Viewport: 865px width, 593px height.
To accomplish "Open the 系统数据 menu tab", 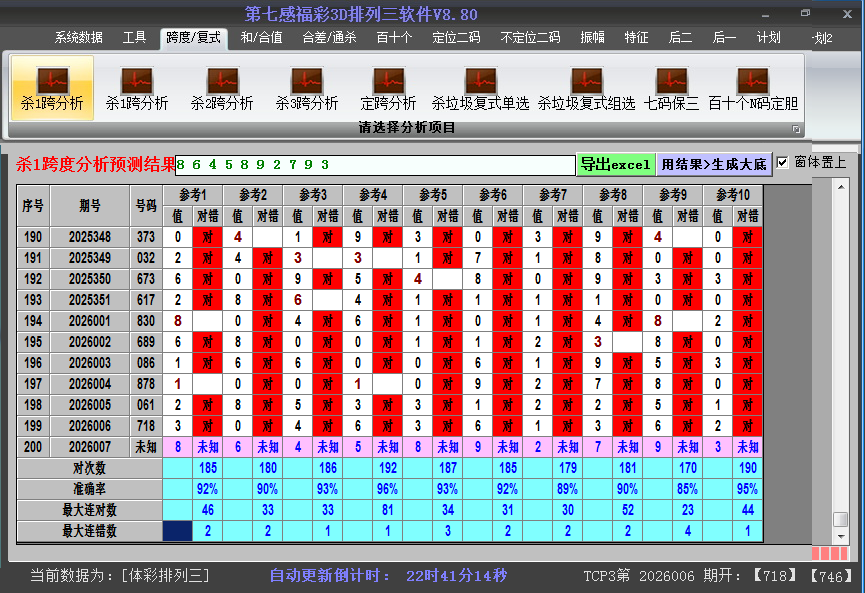I will coord(79,38).
